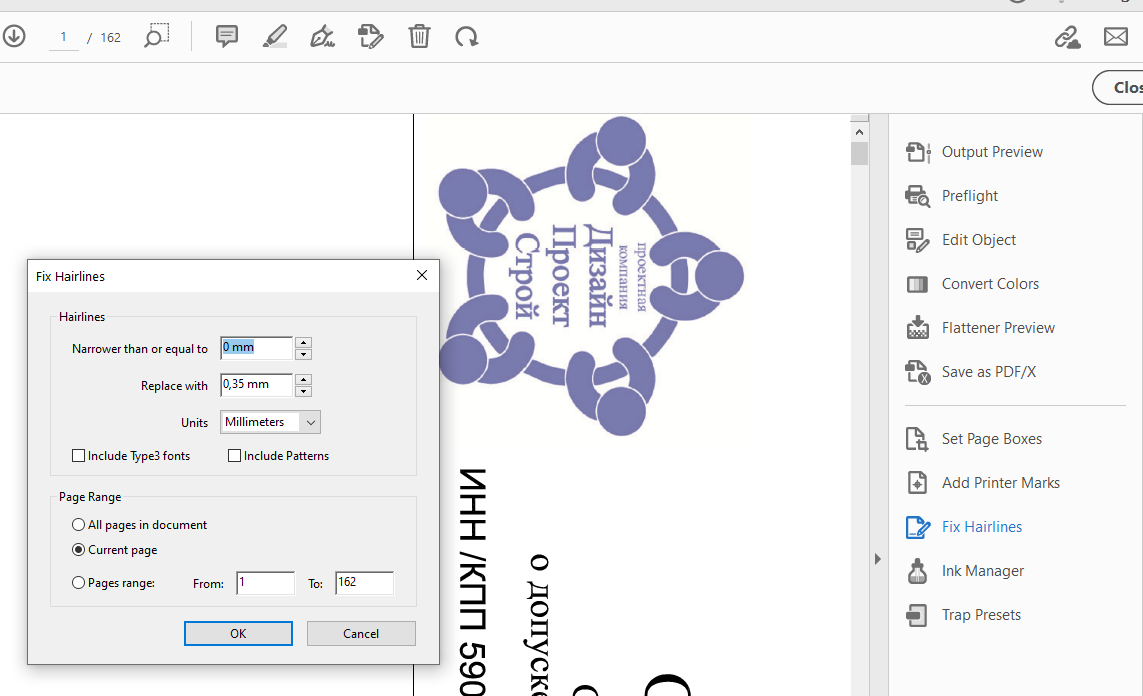Click OK in Fix Hairlines dialog

[238, 633]
